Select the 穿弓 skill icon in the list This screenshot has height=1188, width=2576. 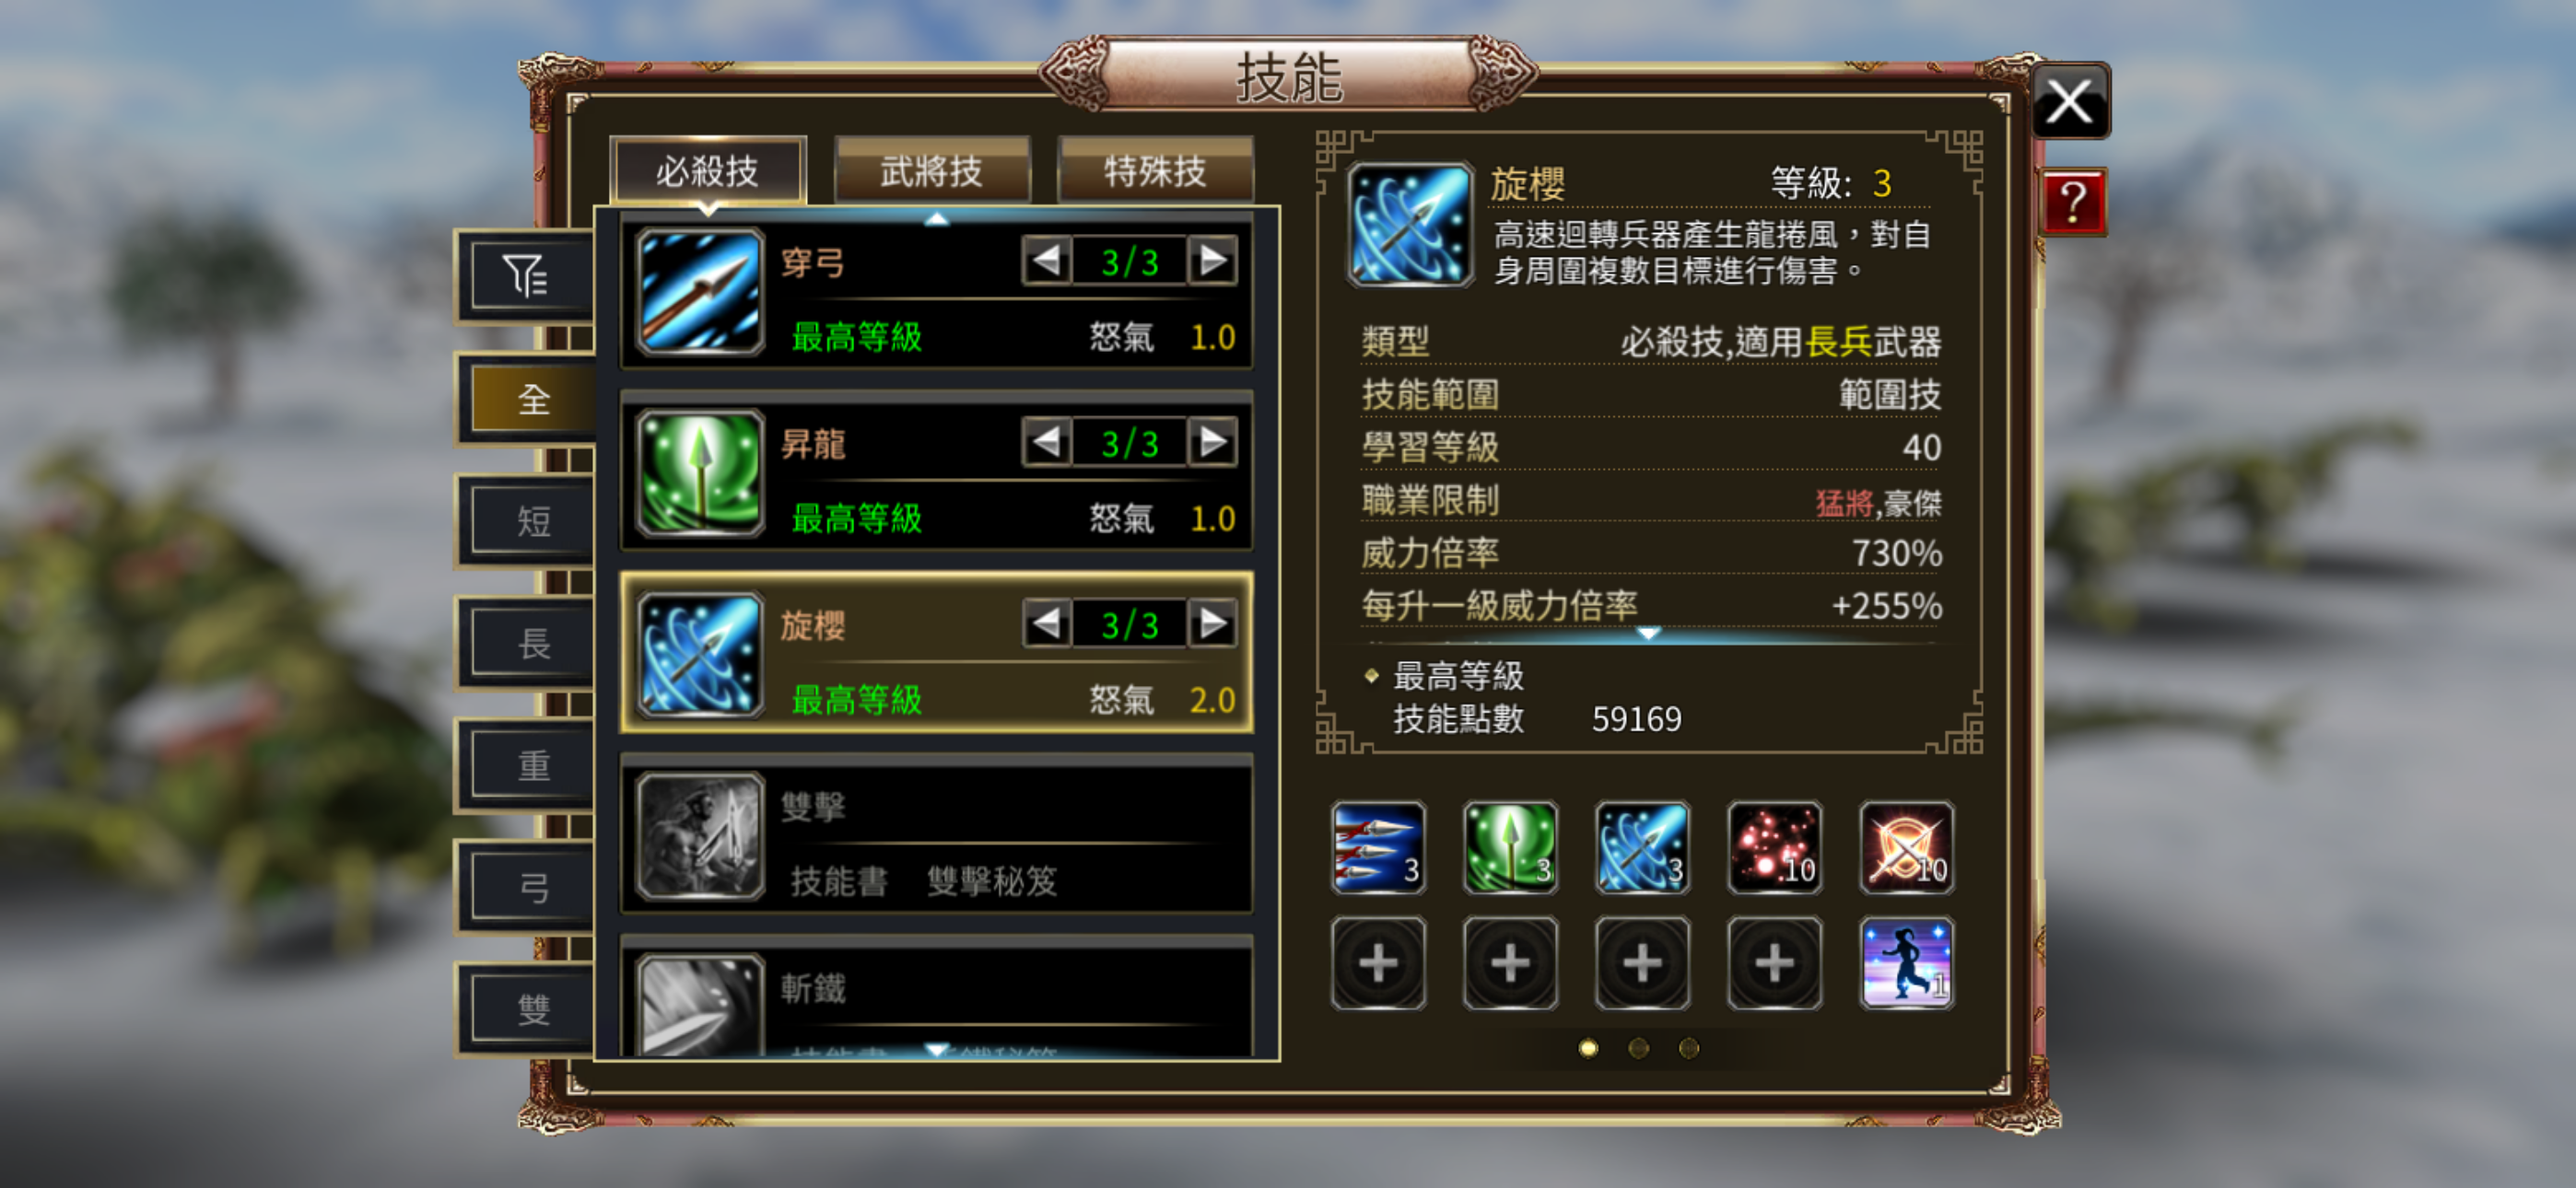pyautogui.click(x=700, y=291)
